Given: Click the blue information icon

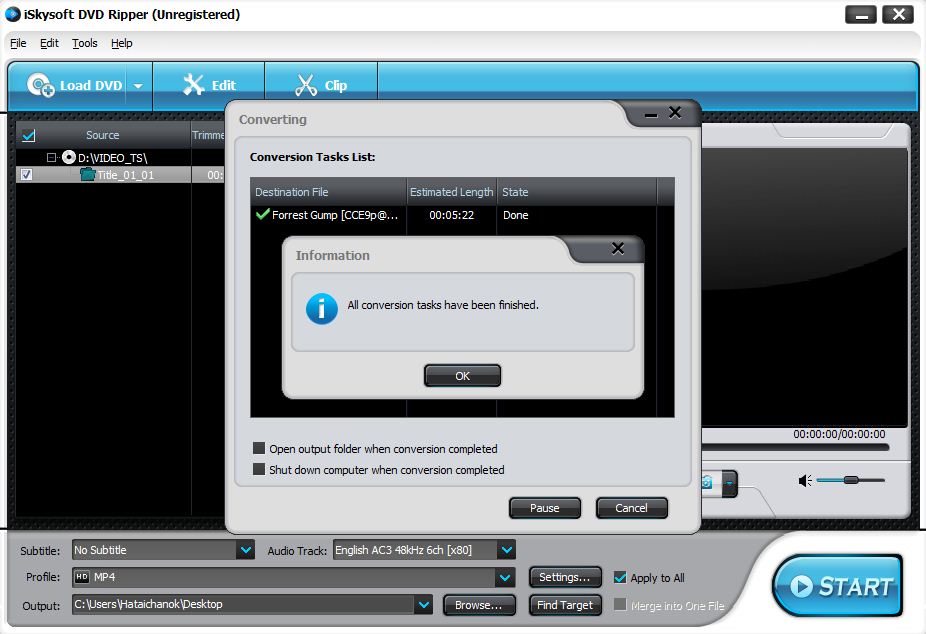Looking at the screenshot, I should click(322, 309).
